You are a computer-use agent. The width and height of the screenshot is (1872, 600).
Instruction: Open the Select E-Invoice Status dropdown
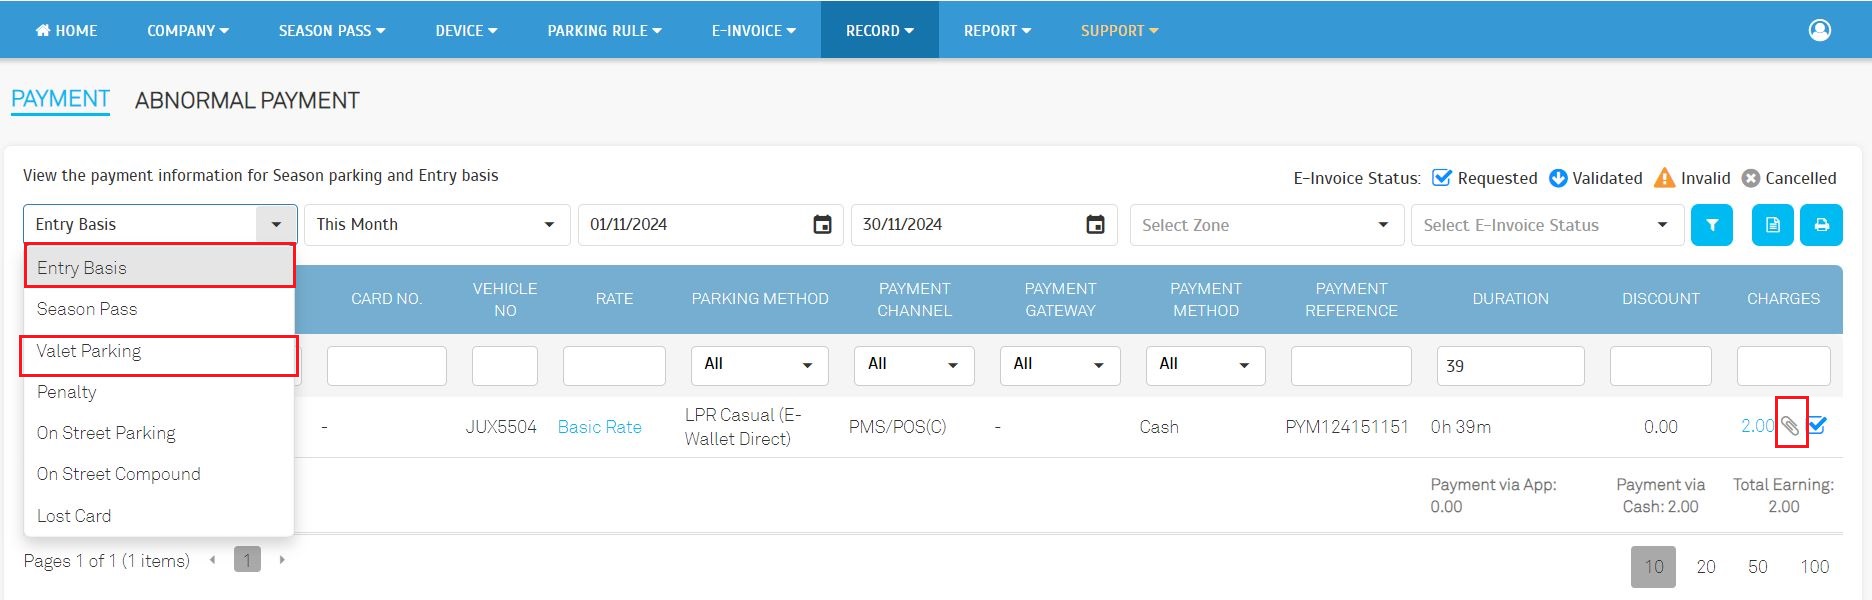point(1545,225)
